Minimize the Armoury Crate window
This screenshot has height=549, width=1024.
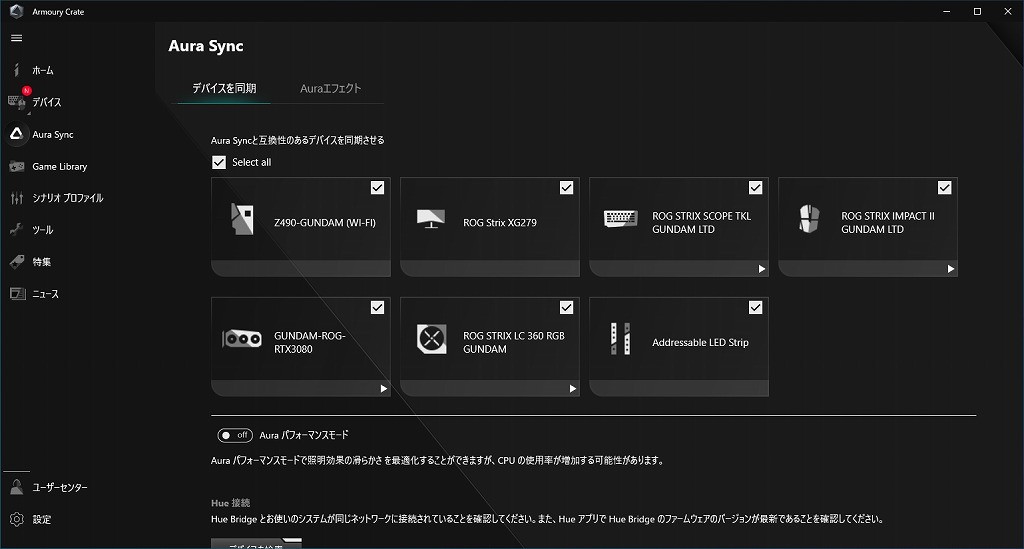coord(946,11)
